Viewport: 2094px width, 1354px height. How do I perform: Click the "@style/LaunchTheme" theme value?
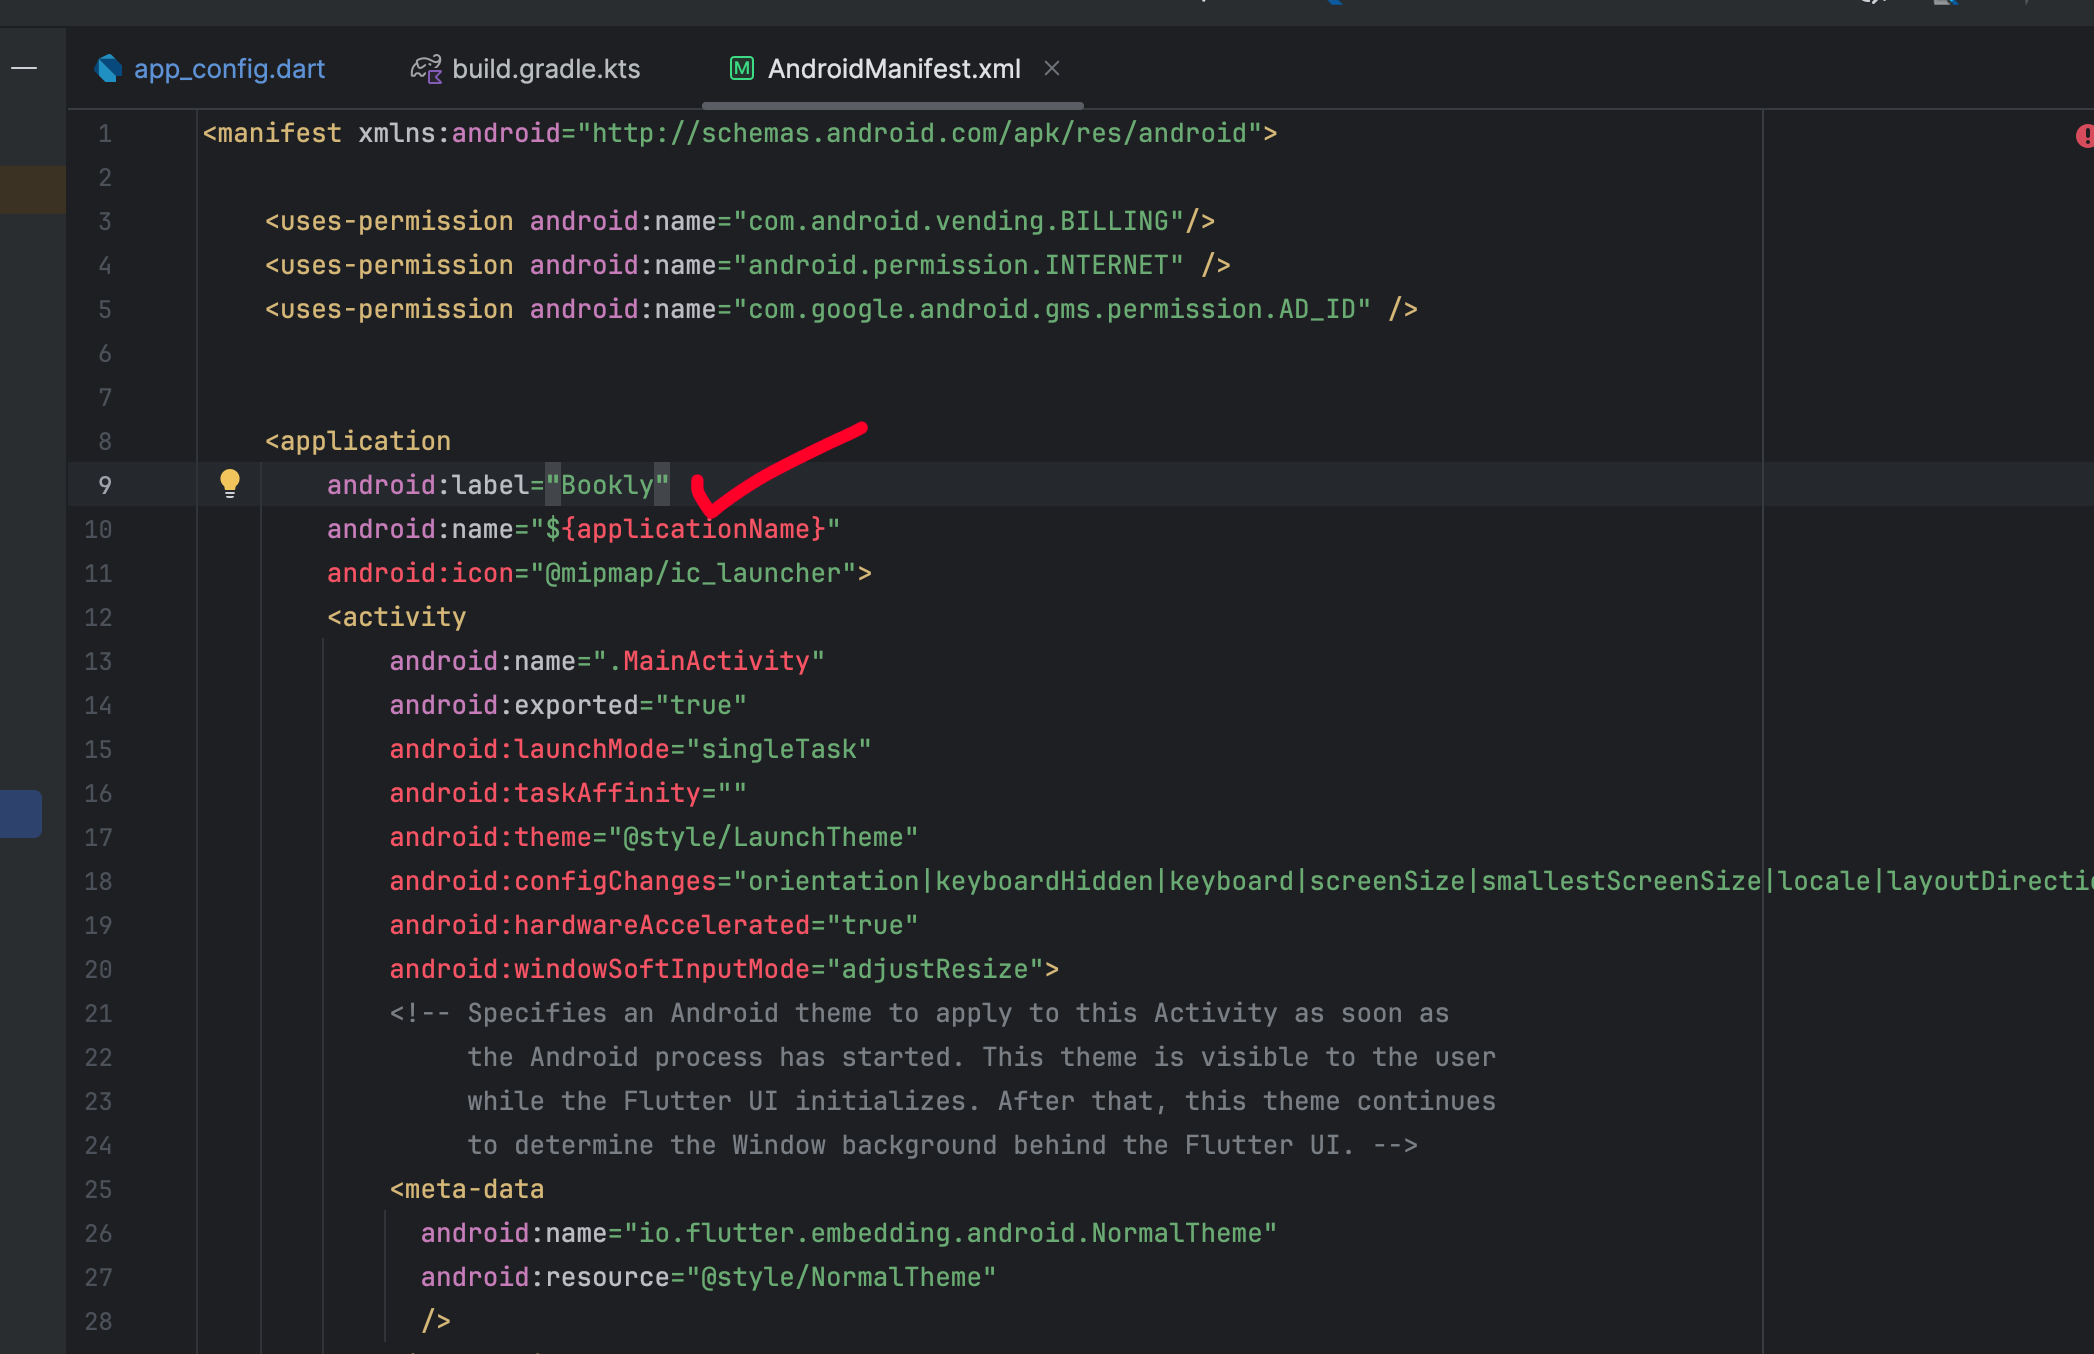[x=763, y=837]
